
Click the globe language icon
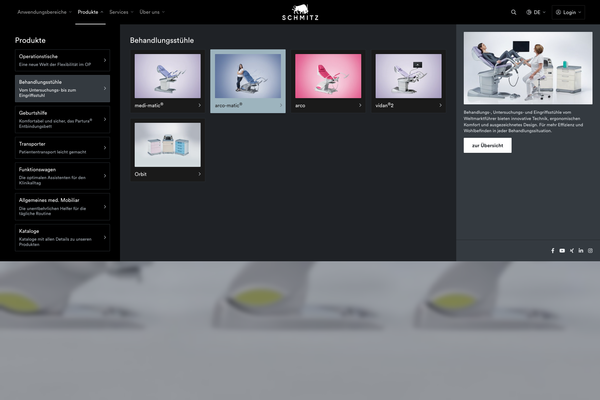coord(528,12)
